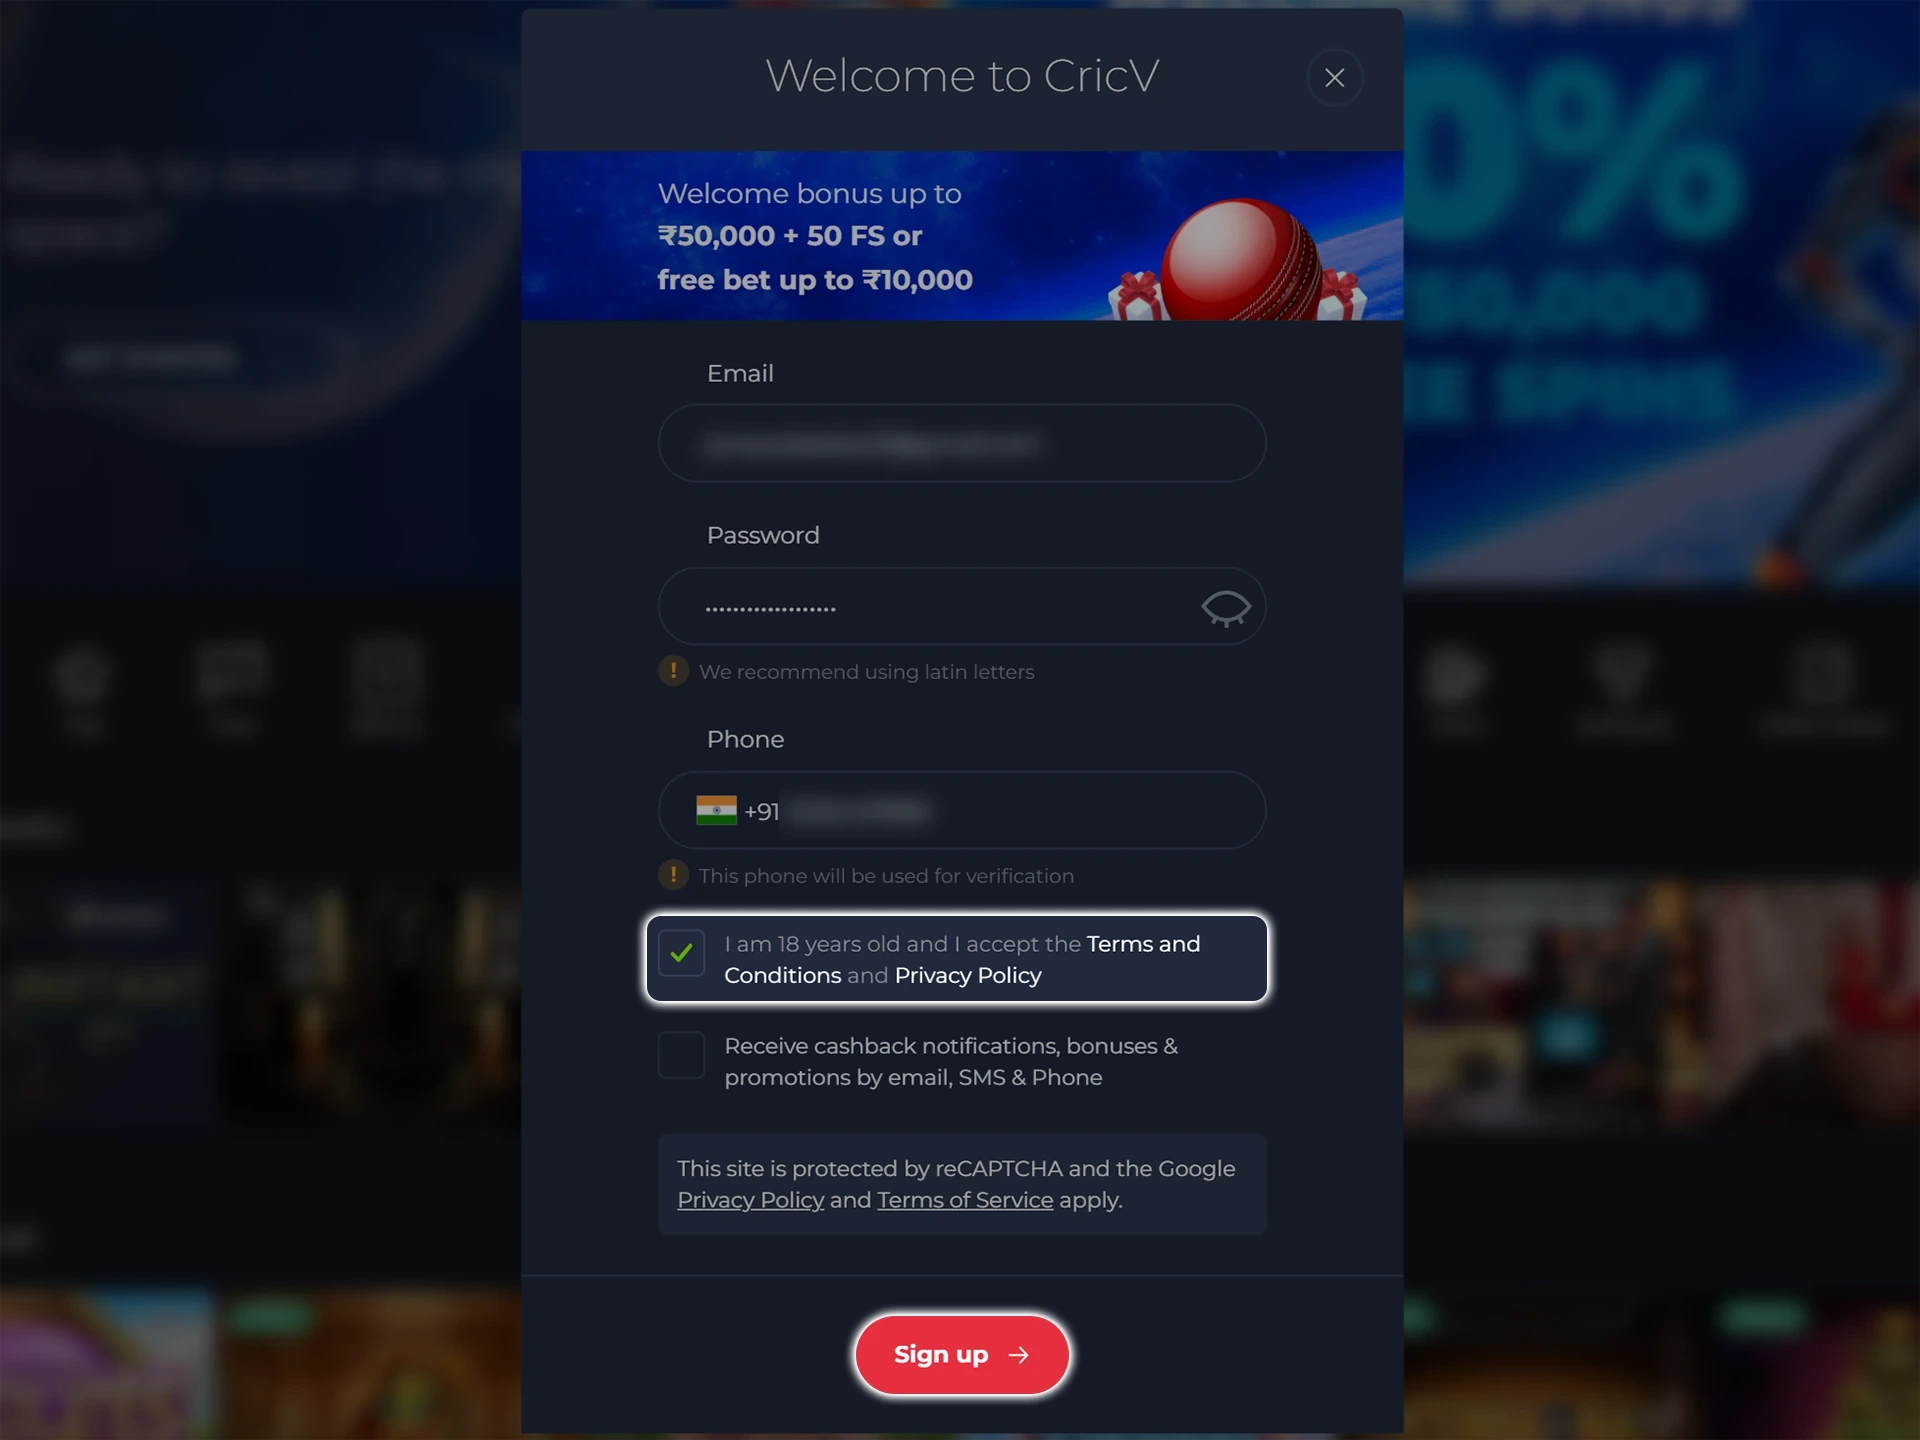Click Sign up button to register
1920x1440 pixels.
(x=962, y=1354)
